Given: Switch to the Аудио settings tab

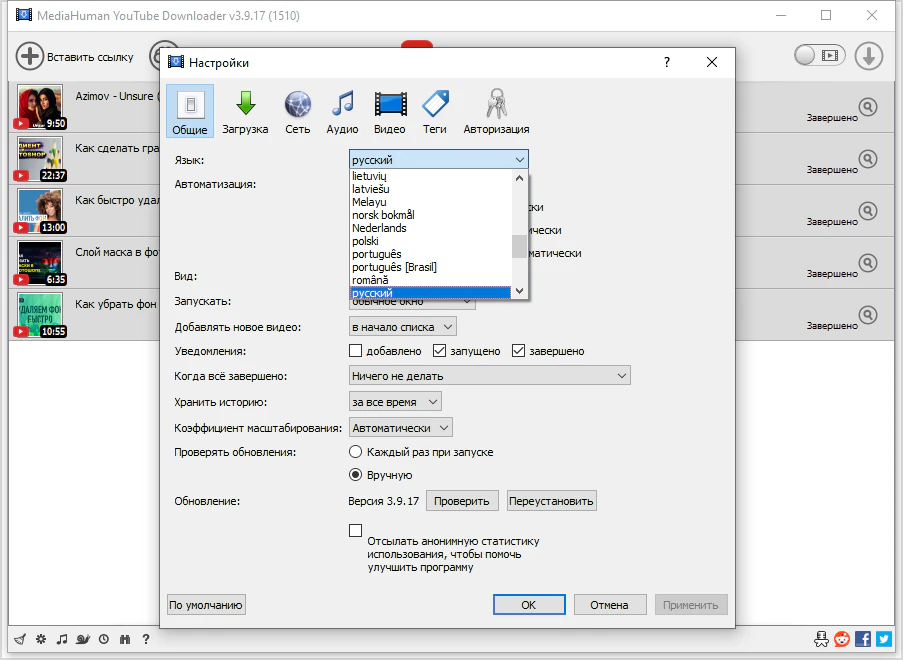Looking at the screenshot, I should (x=342, y=112).
